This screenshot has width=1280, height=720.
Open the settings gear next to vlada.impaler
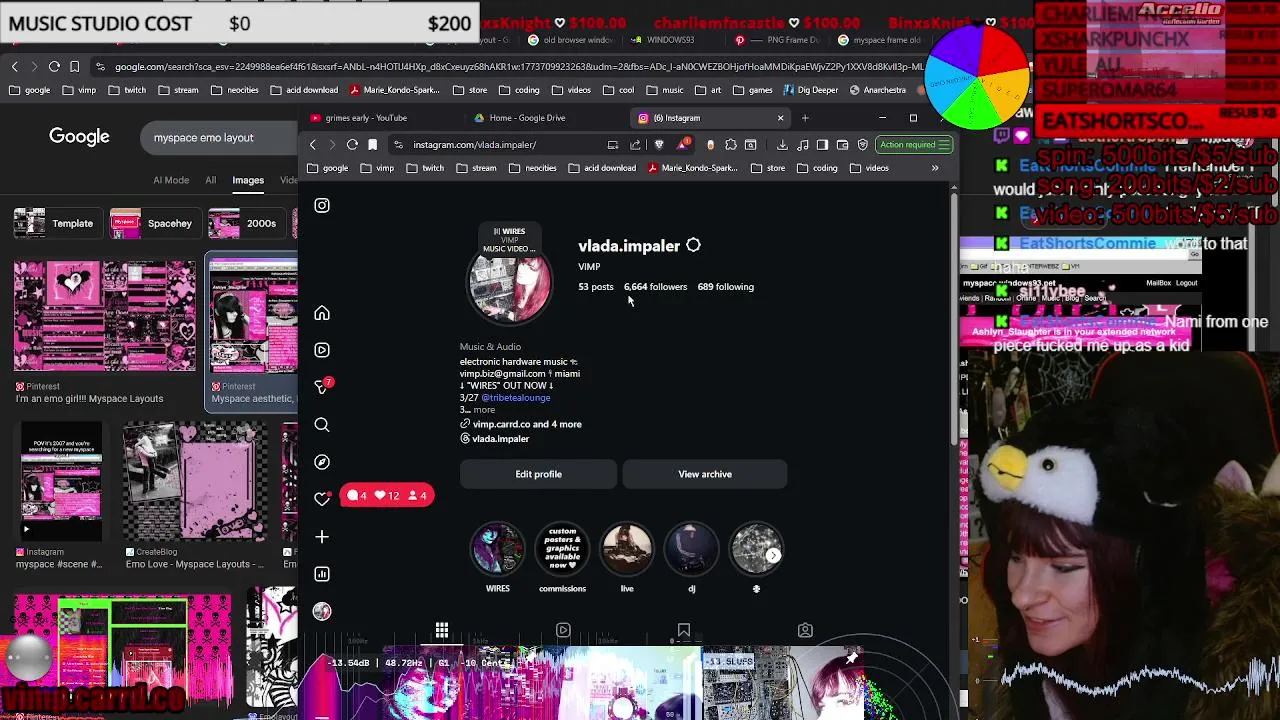[693, 245]
